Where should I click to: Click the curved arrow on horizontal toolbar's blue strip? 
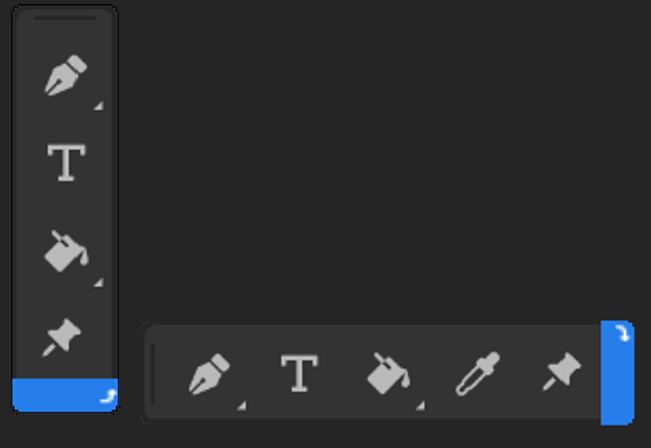coord(623,333)
